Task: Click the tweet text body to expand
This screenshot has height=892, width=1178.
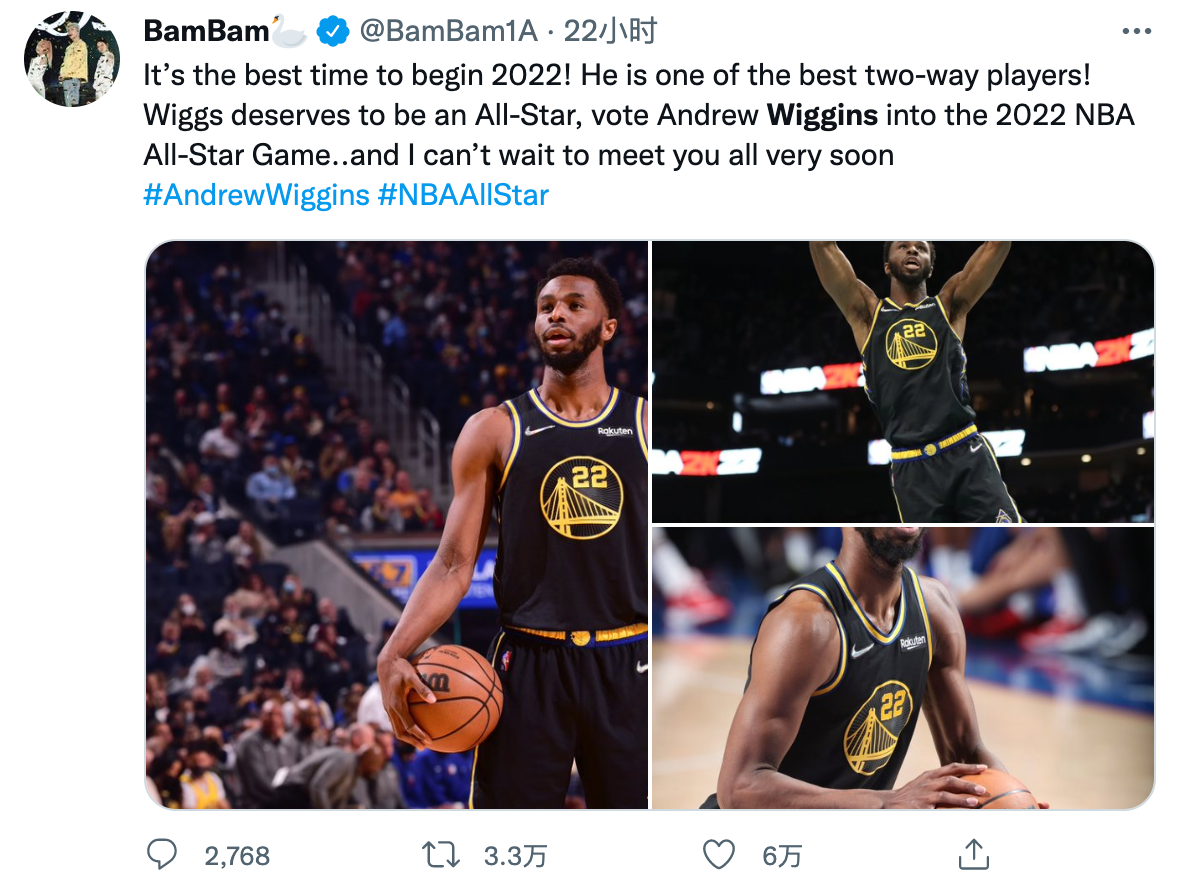Action: [x=640, y=115]
